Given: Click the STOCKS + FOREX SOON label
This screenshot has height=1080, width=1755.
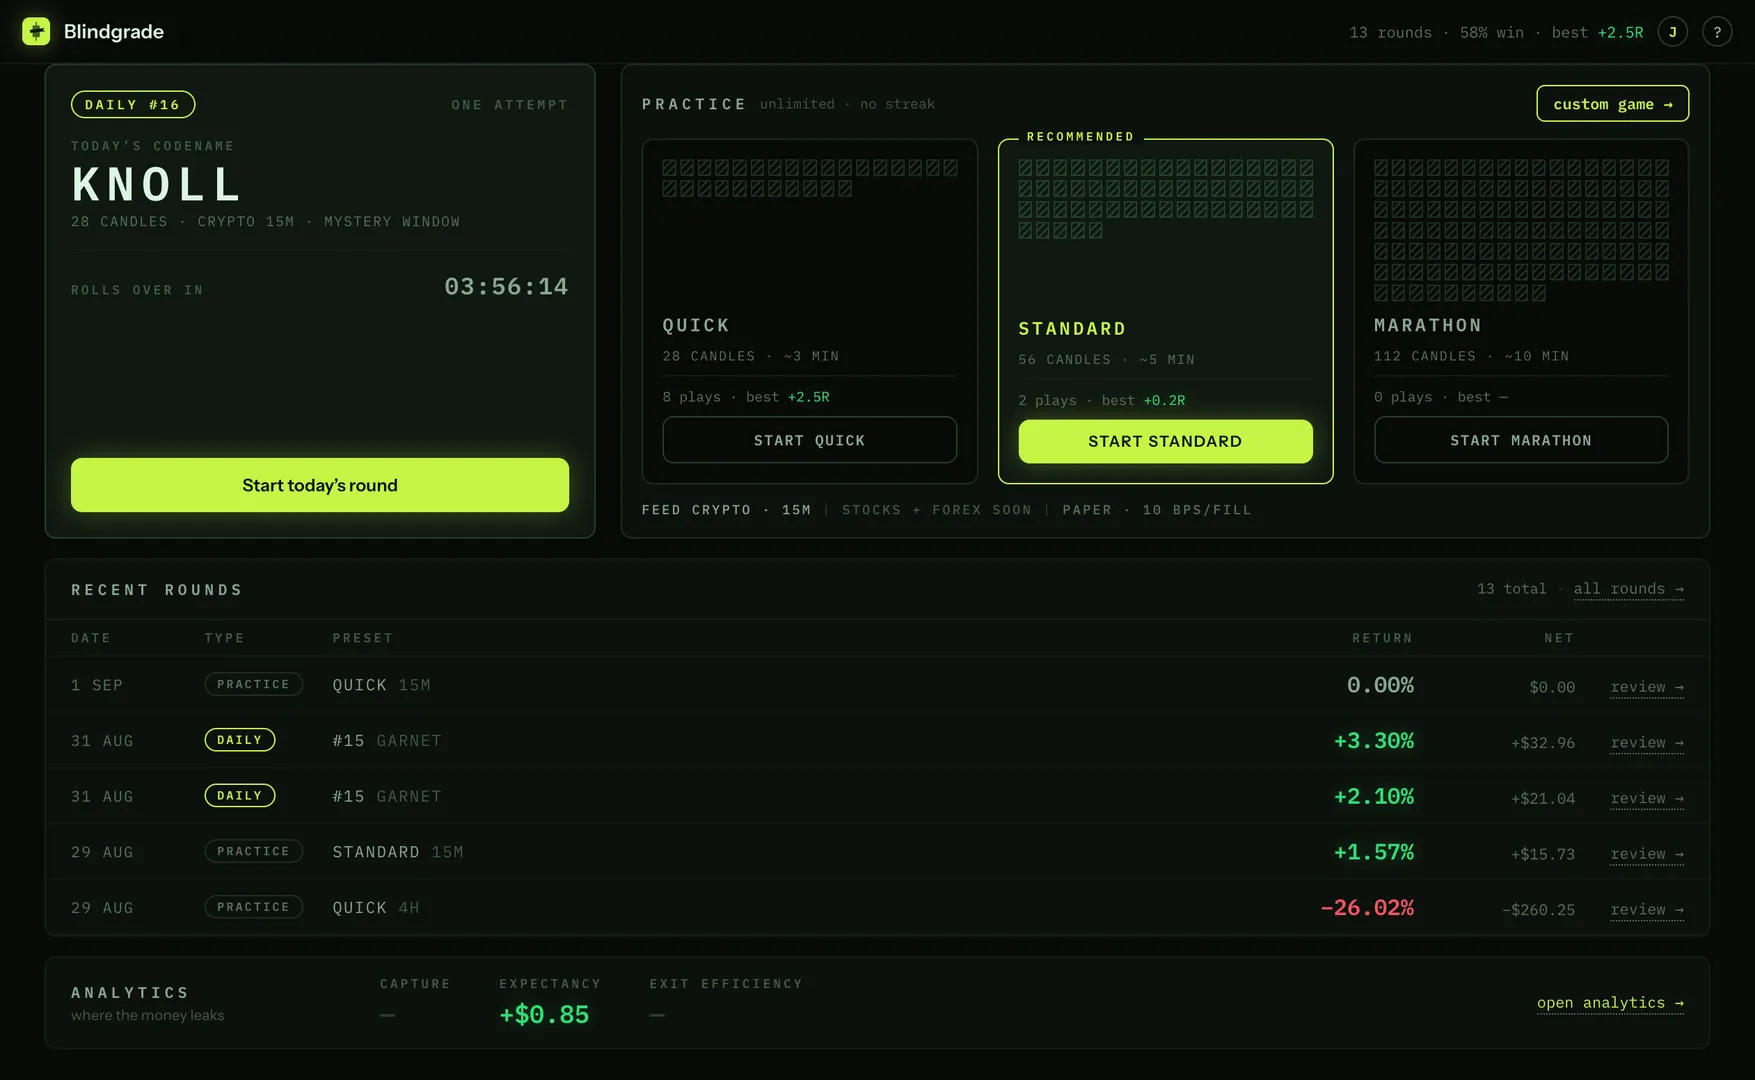Looking at the screenshot, I should click(936, 510).
